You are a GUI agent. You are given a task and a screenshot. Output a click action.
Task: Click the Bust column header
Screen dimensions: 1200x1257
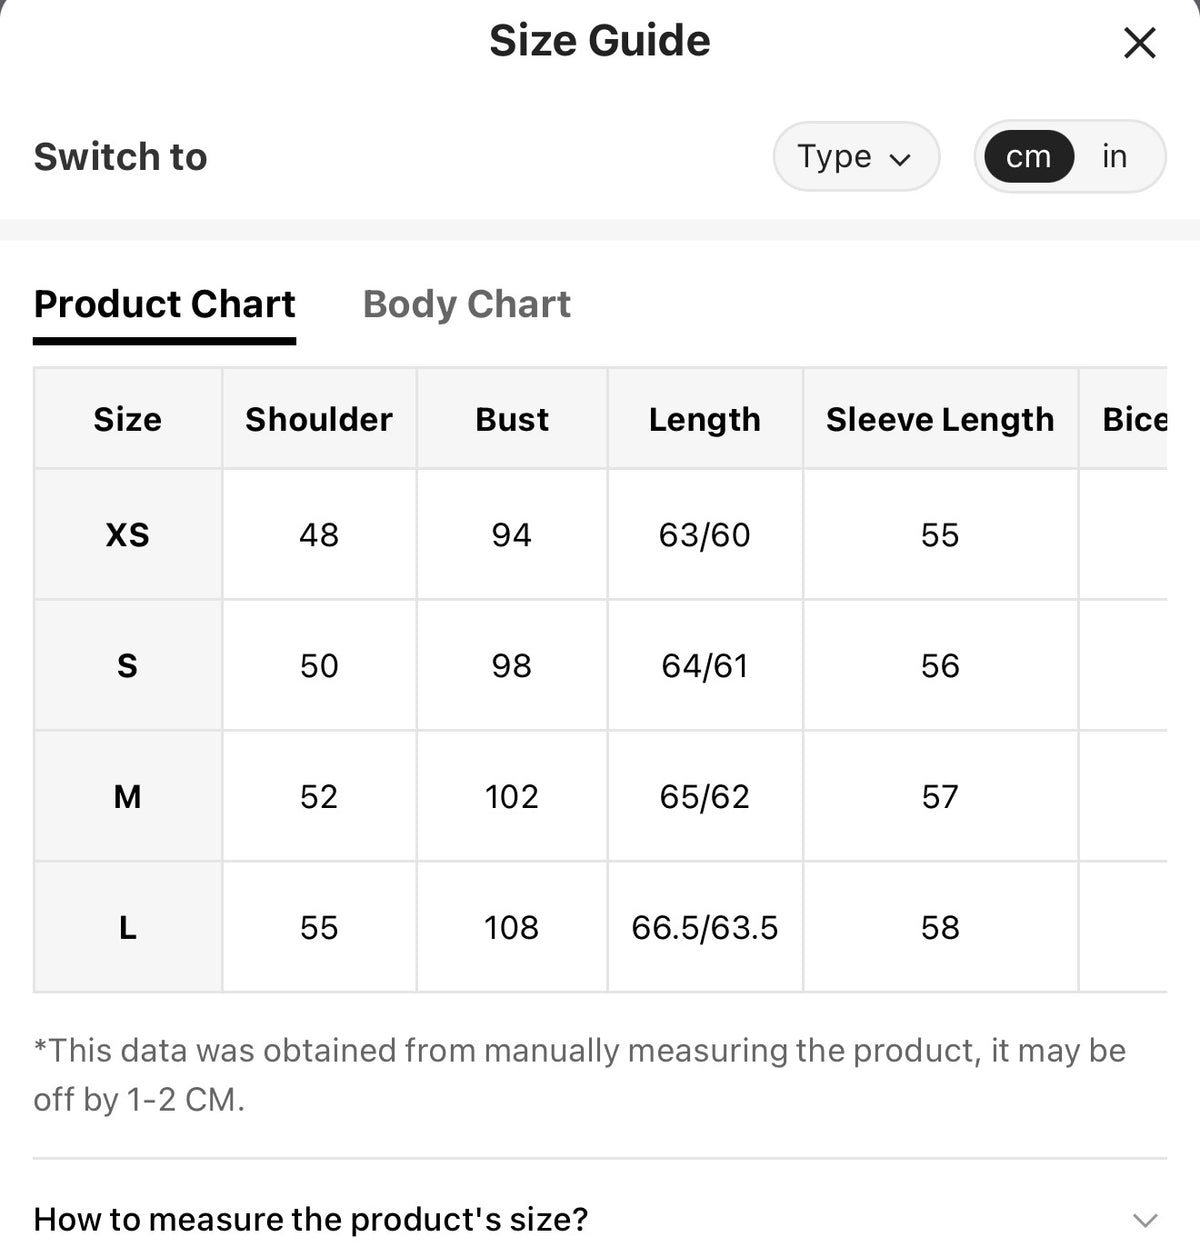point(512,419)
